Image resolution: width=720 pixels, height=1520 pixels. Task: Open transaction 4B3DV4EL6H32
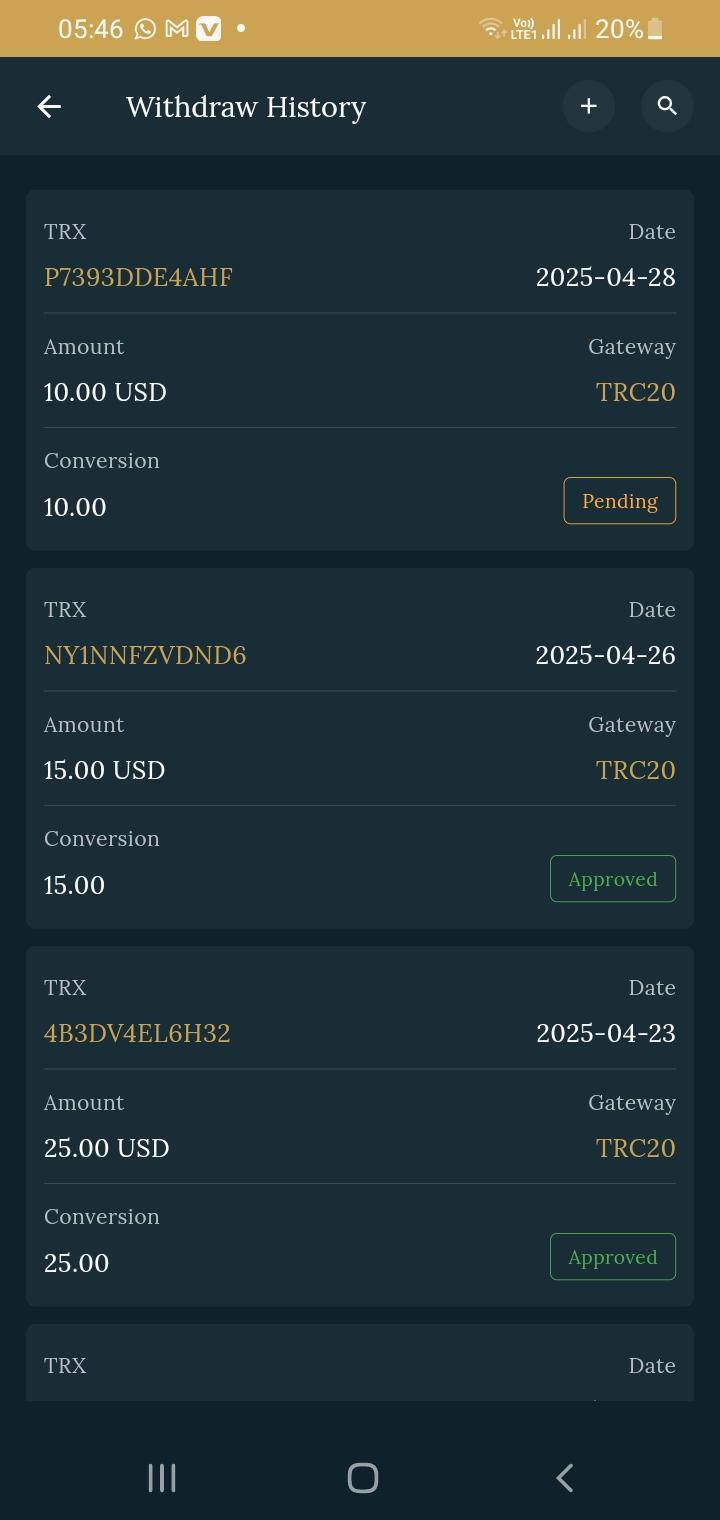(137, 1033)
